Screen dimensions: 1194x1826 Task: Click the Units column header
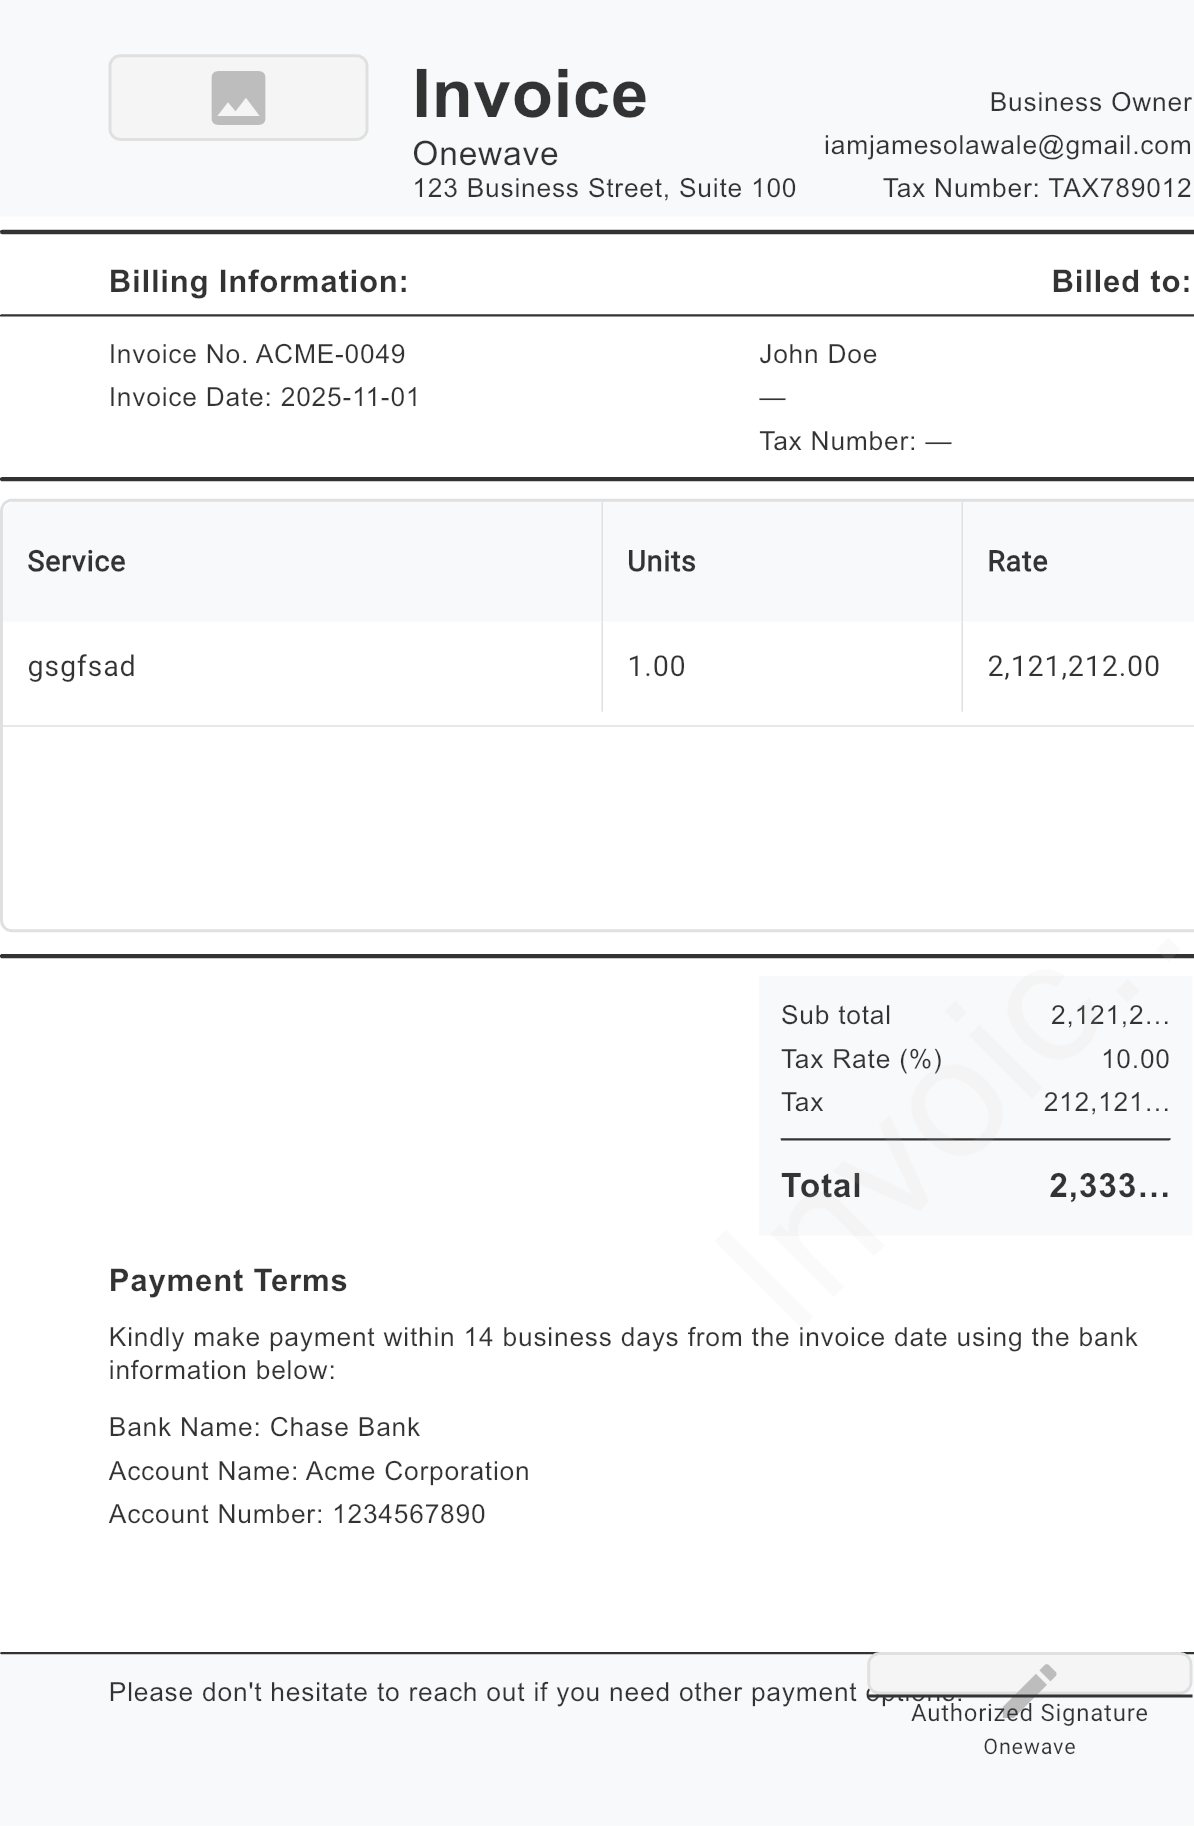(x=661, y=561)
